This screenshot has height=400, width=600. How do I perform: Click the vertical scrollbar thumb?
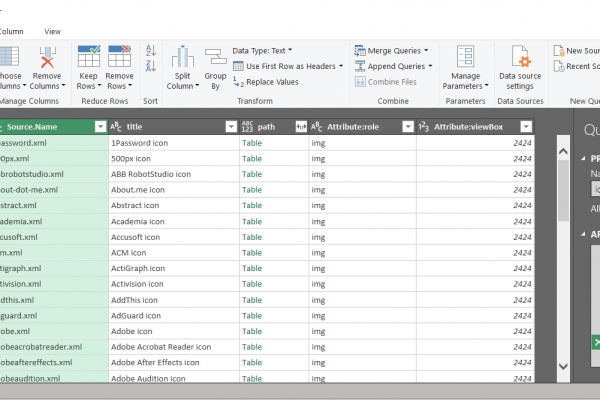[x=563, y=190]
